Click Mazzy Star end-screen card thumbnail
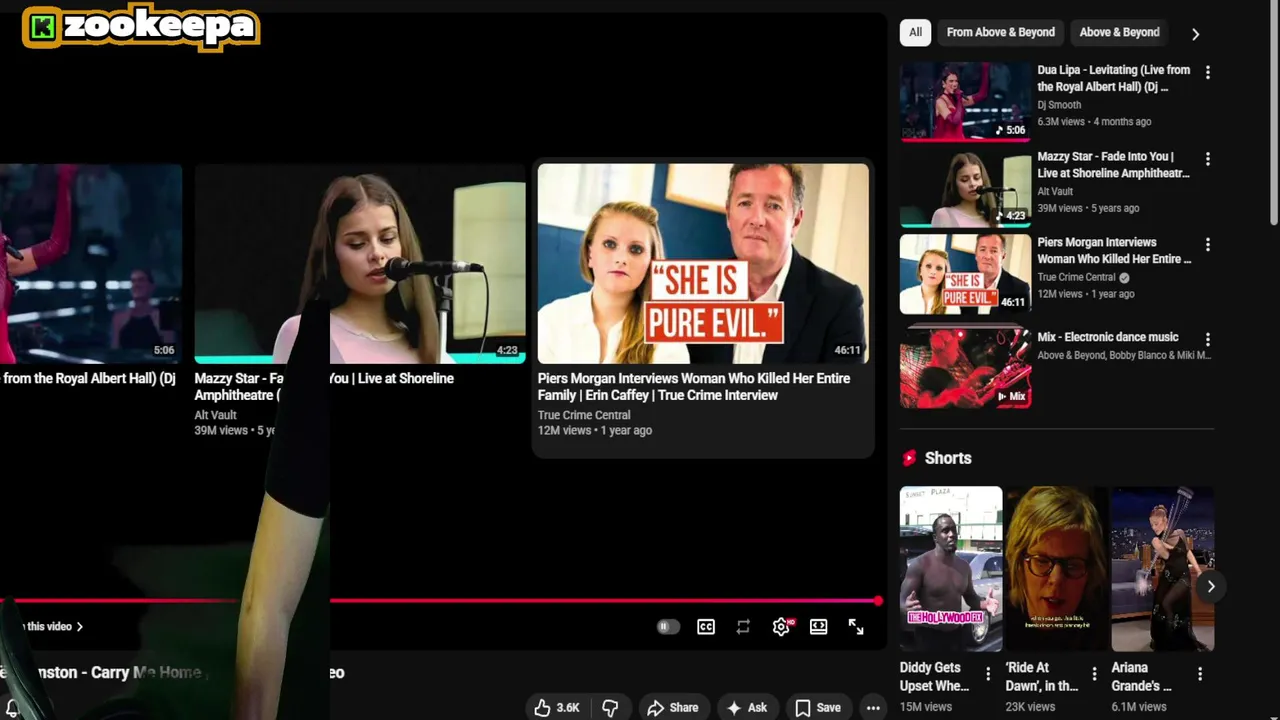Viewport: 1280px width, 720px height. coord(360,263)
